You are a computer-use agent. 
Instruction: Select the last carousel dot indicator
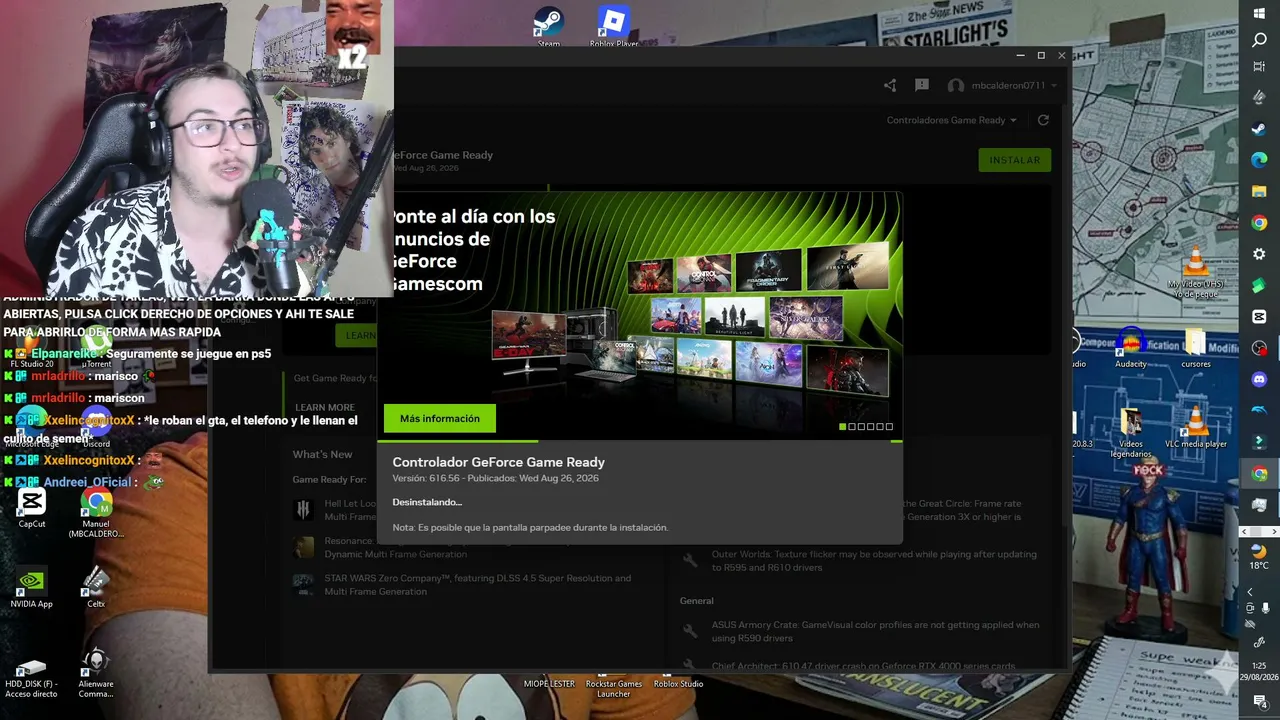(889, 427)
